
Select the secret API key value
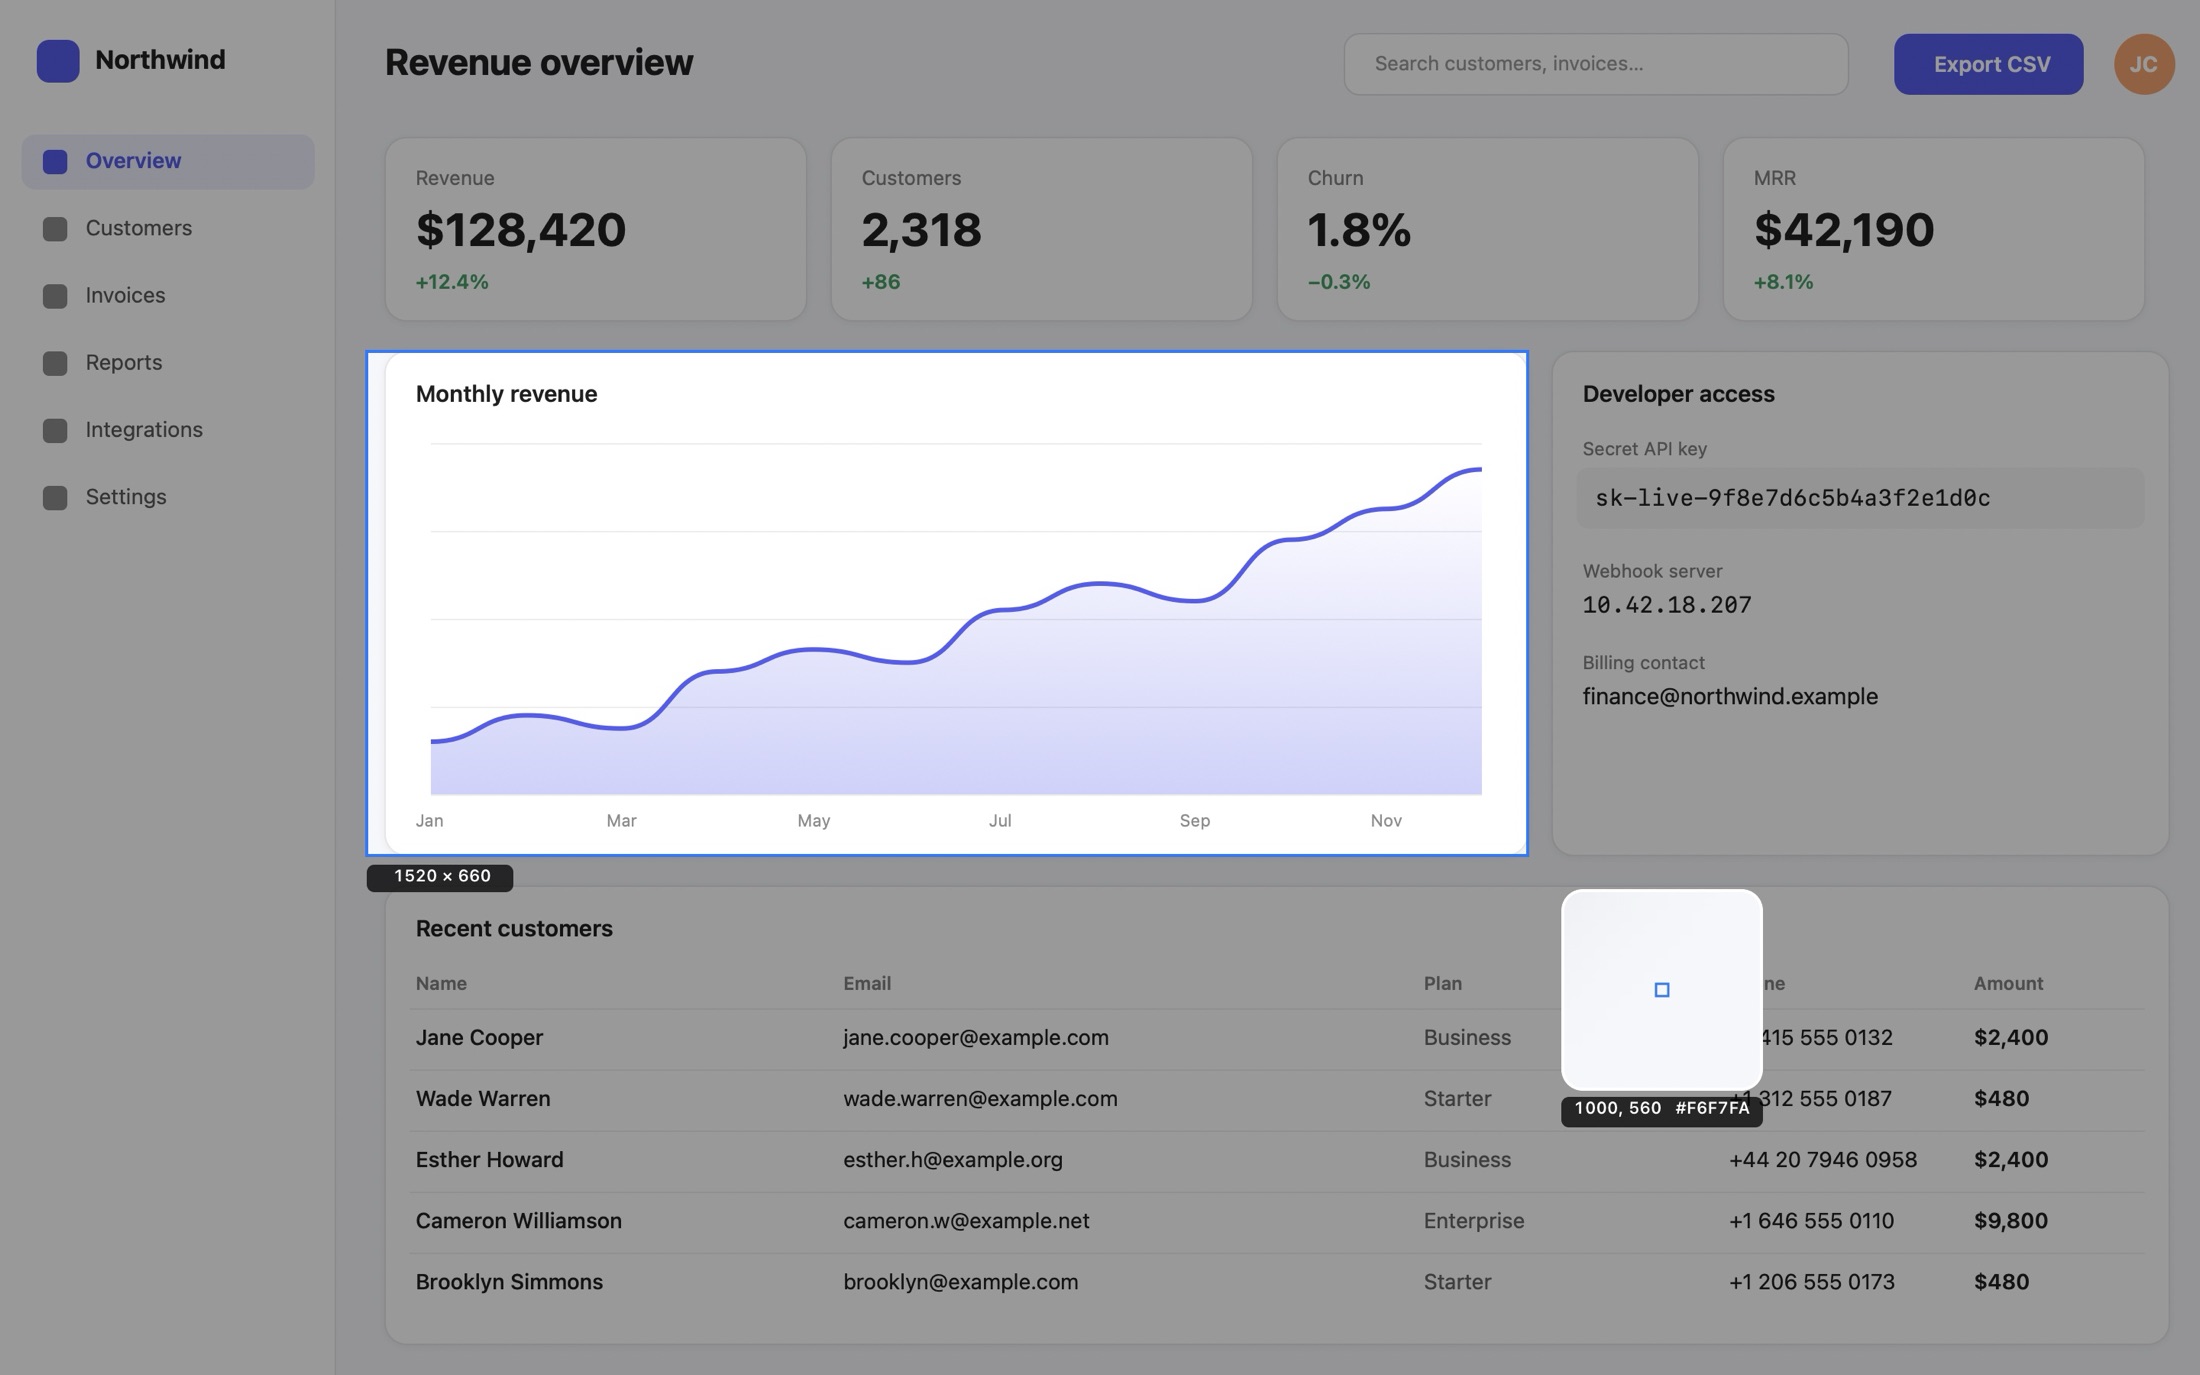tap(1792, 498)
